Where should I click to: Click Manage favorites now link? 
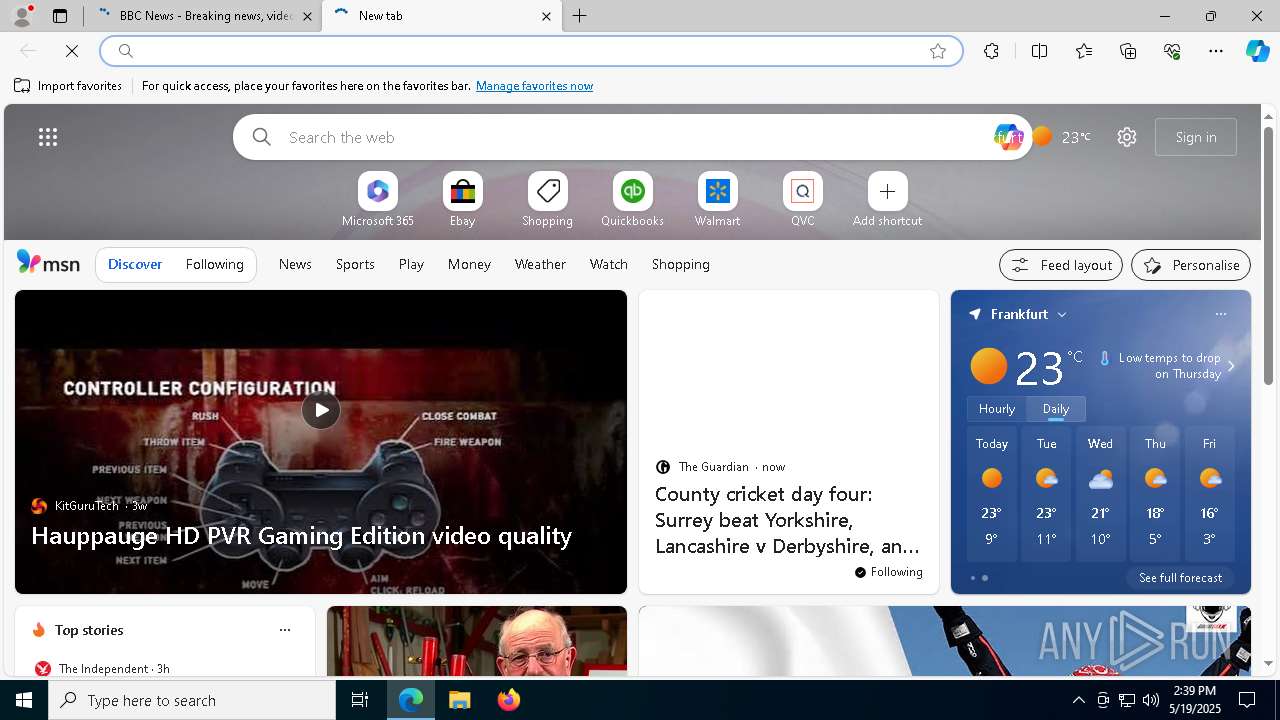coord(534,86)
